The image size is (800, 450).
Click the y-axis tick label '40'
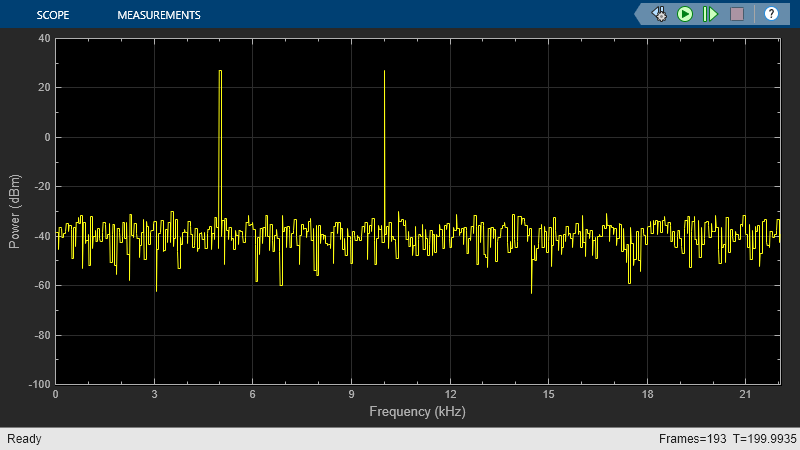coord(44,38)
